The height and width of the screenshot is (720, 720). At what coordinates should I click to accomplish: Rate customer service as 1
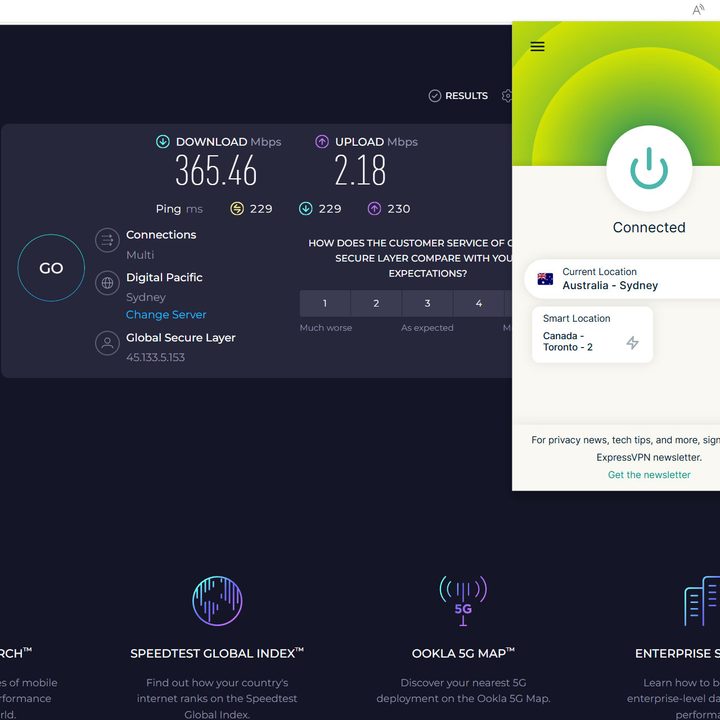point(325,303)
